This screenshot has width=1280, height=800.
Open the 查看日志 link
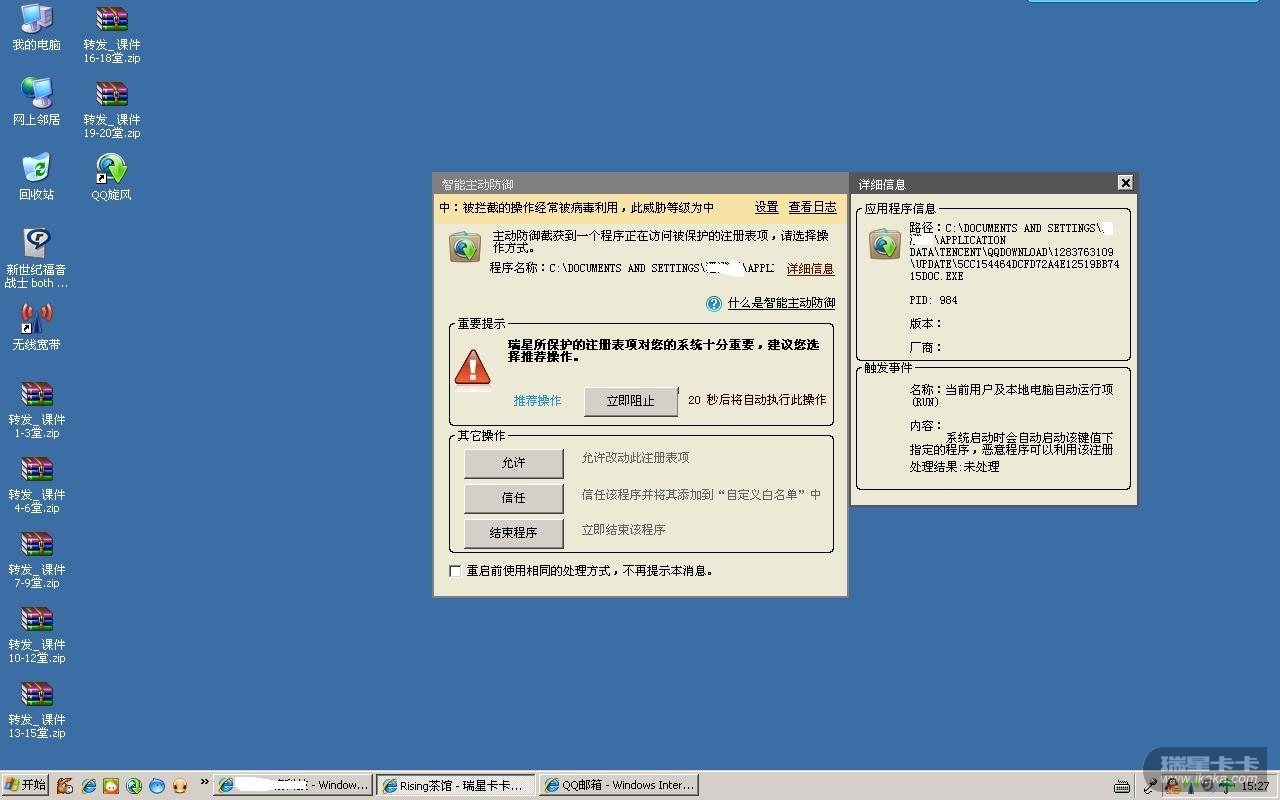pyautogui.click(x=813, y=207)
